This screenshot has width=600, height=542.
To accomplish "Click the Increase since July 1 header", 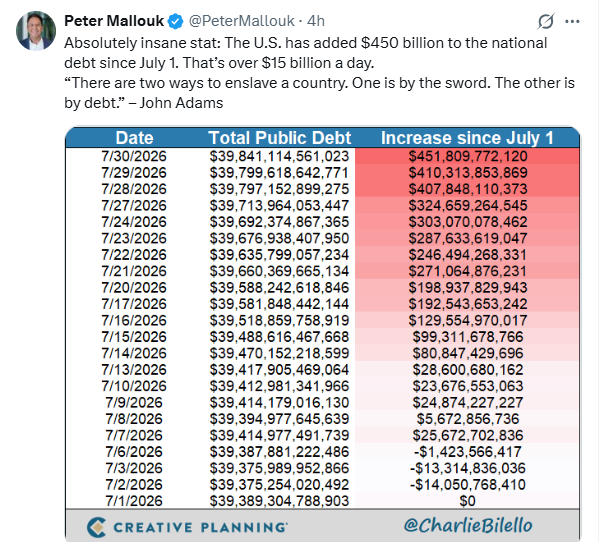I will 467,138.
